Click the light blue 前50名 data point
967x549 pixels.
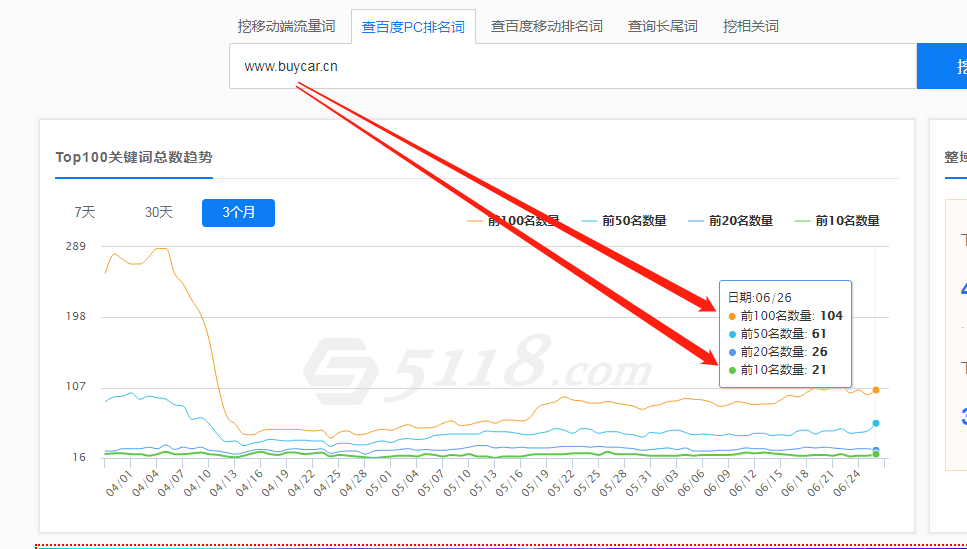click(x=876, y=423)
